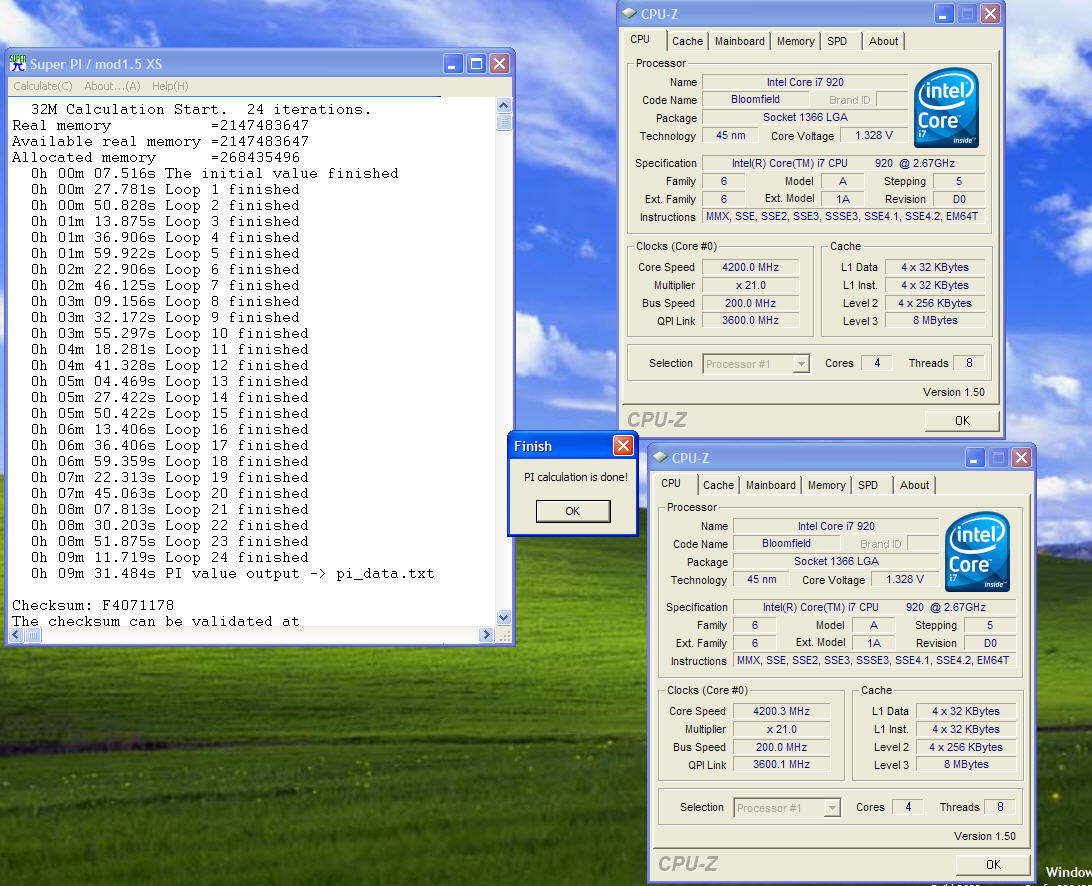The height and width of the screenshot is (886, 1092).
Task: Click the 'PI calculation is done!' message
Action: coord(575,477)
